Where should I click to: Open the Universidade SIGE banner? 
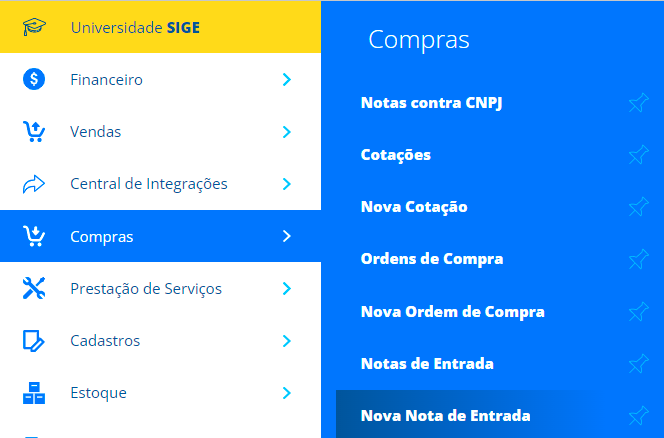(160, 27)
